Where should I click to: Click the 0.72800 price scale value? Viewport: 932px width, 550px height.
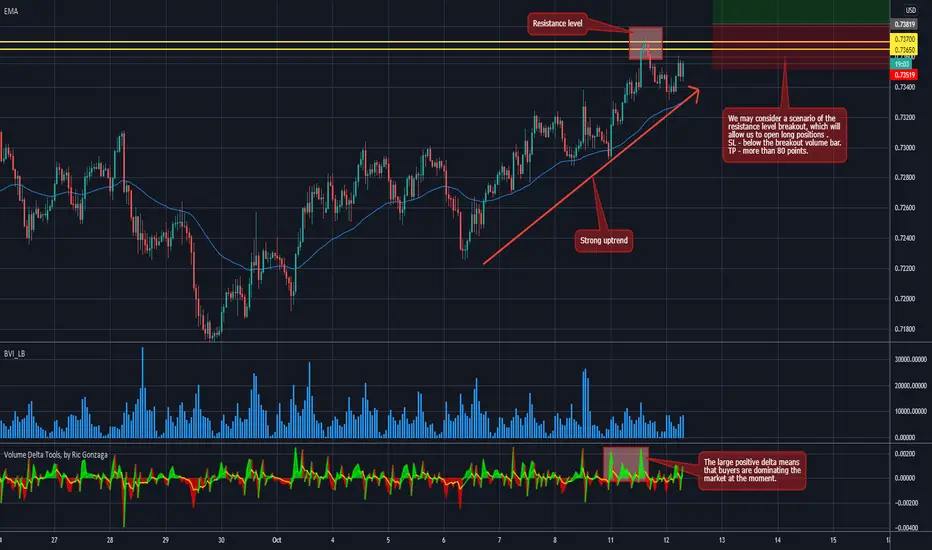point(904,178)
